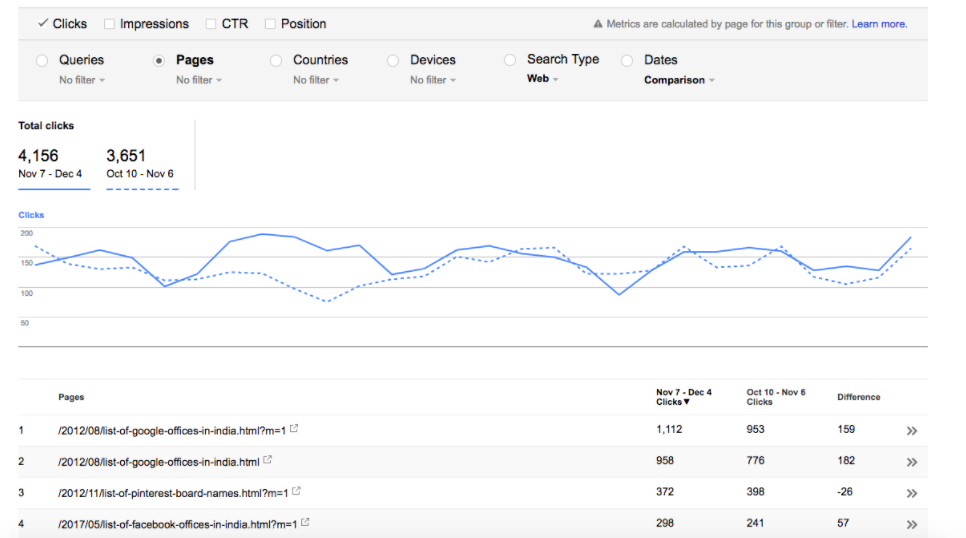Click double-arrow icon in row 4
966x538 pixels.
(x=911, y=524)
